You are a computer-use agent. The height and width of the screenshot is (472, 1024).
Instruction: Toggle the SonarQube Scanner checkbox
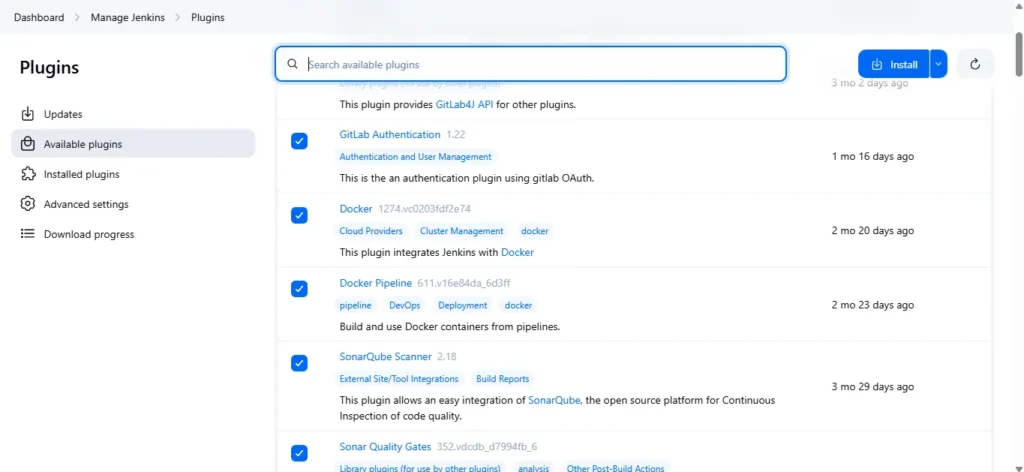point(299,363)
